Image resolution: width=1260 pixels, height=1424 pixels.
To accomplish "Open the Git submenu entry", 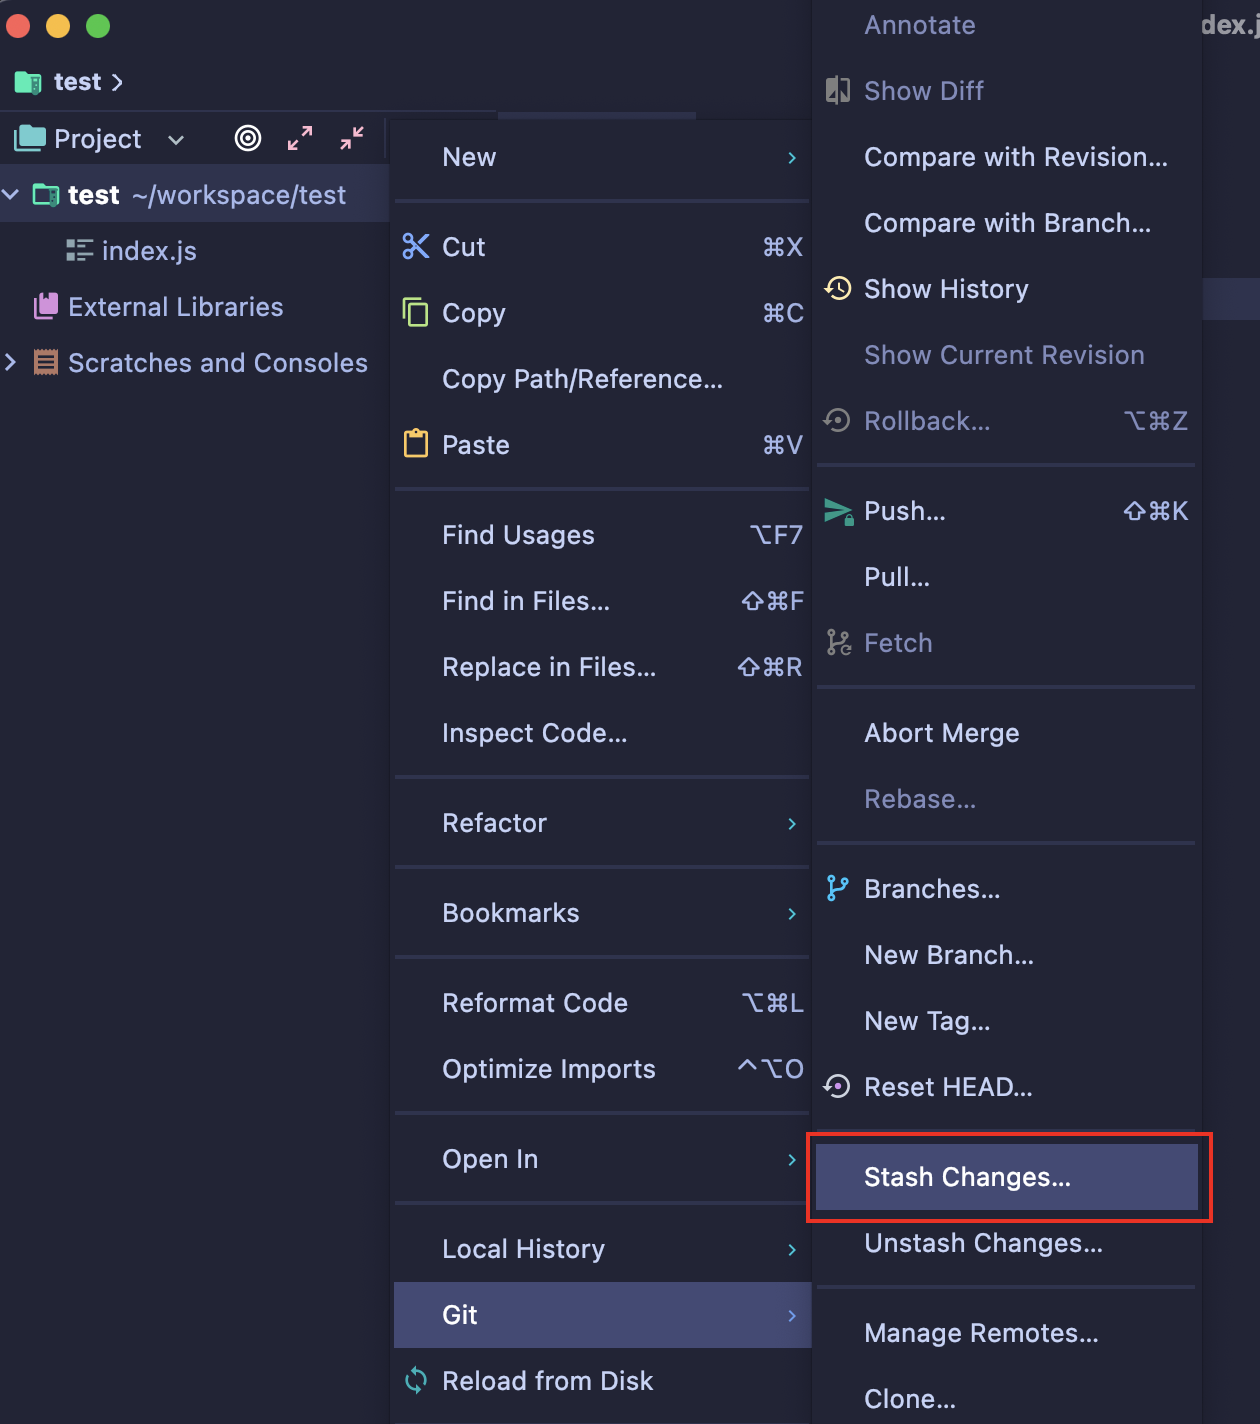I will click(x=460, y=1314).
